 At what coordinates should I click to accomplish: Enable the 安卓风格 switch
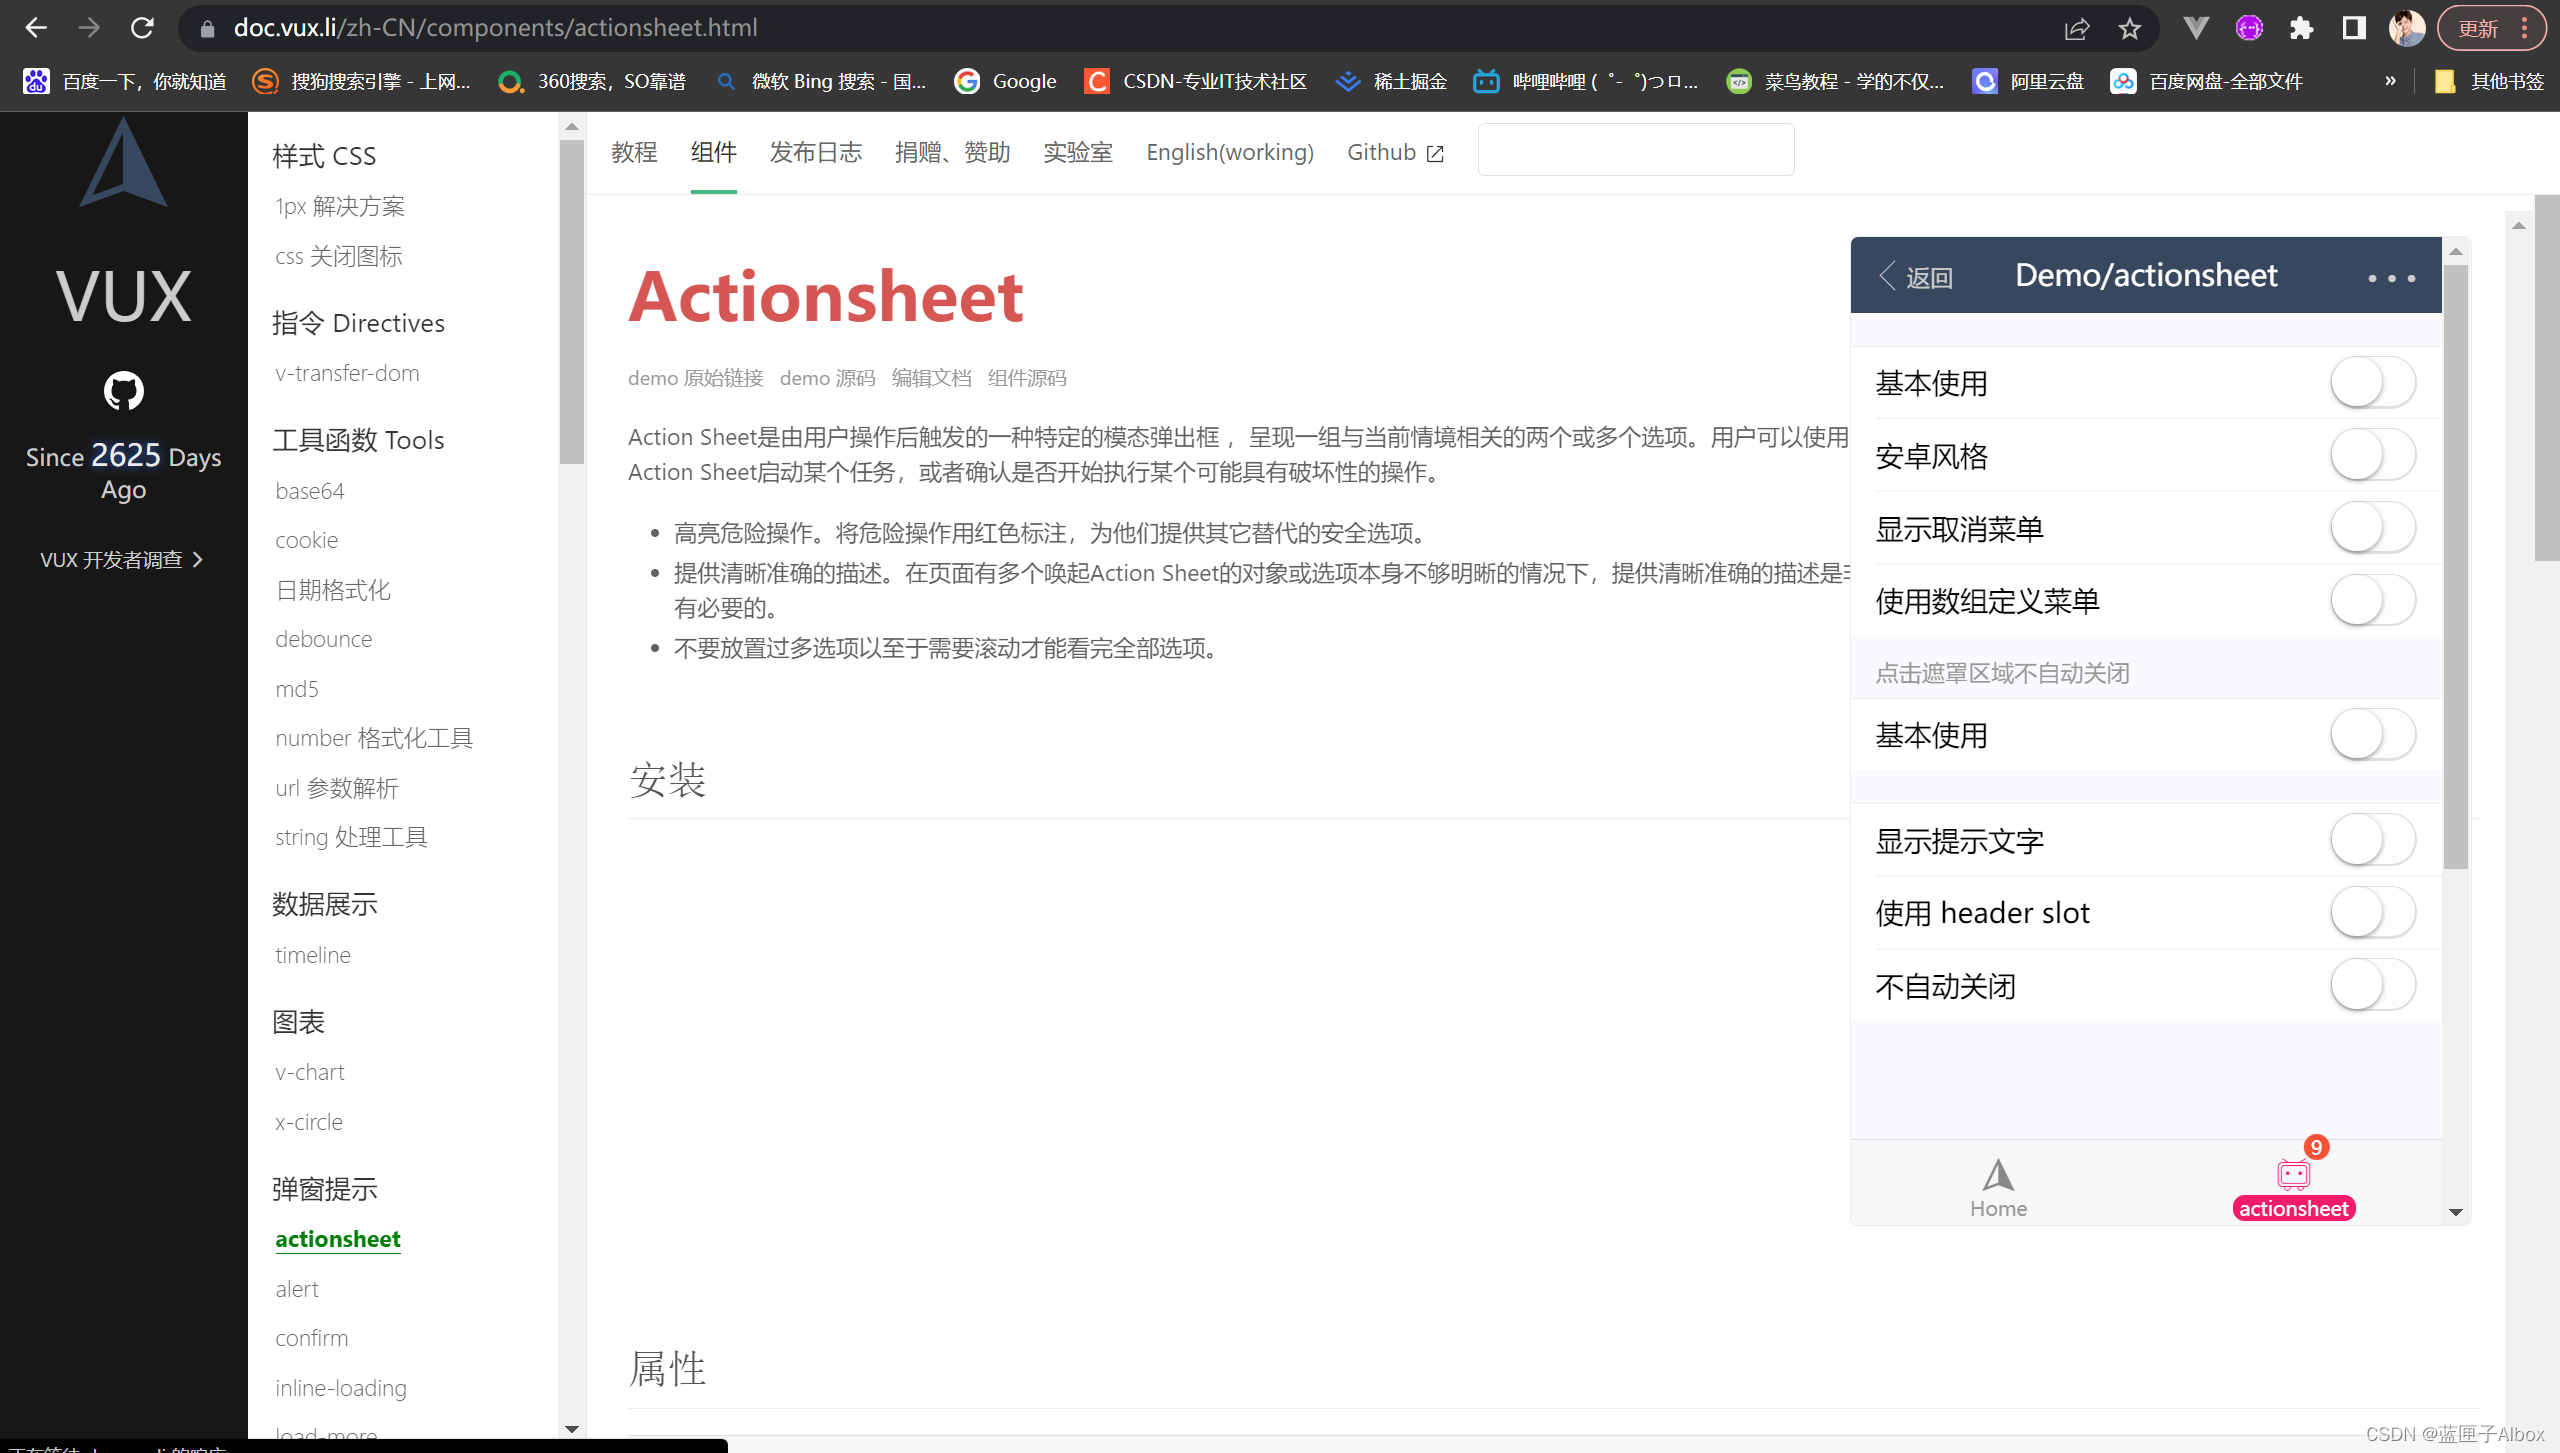point(2372,456)
